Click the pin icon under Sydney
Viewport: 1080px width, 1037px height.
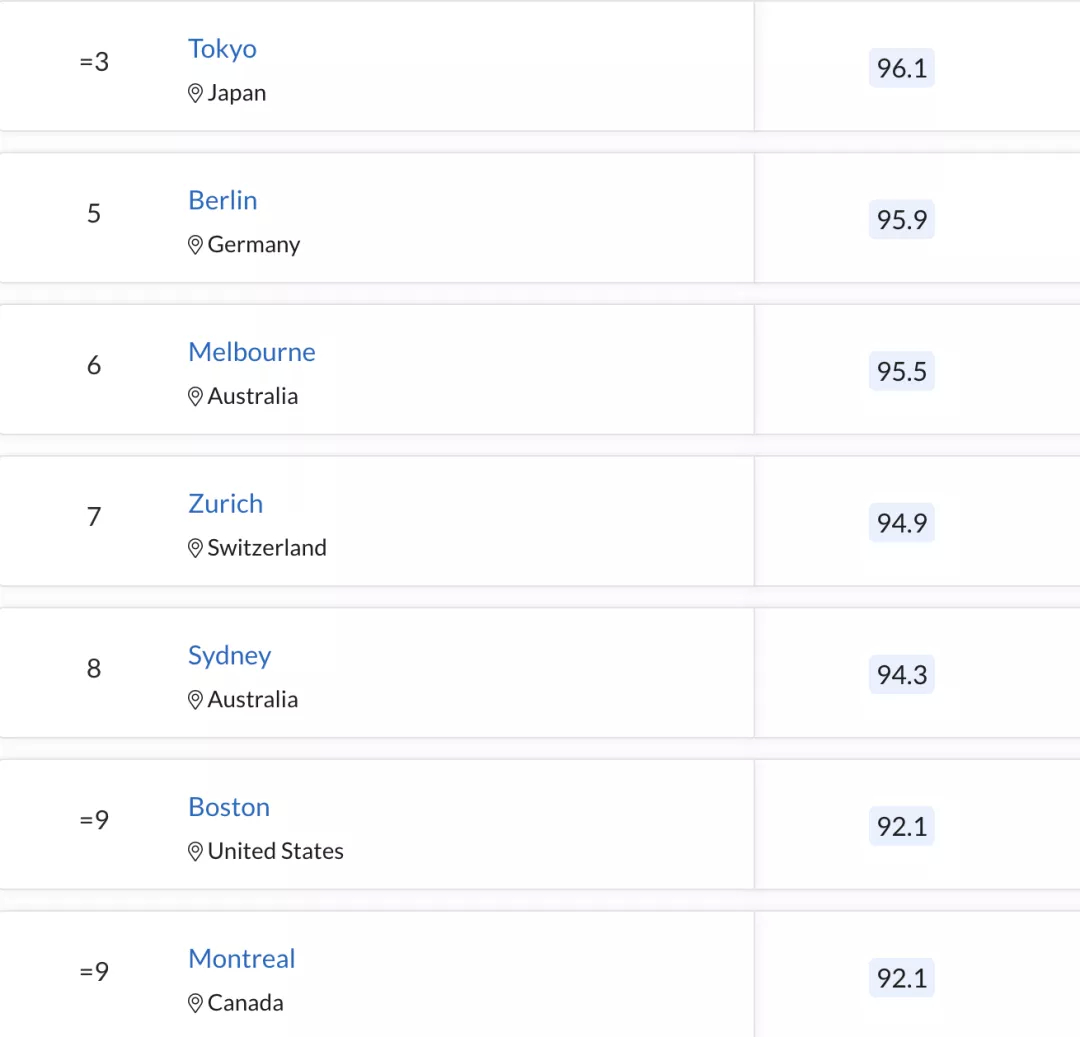pyautogui.click(x=195, y=700)
